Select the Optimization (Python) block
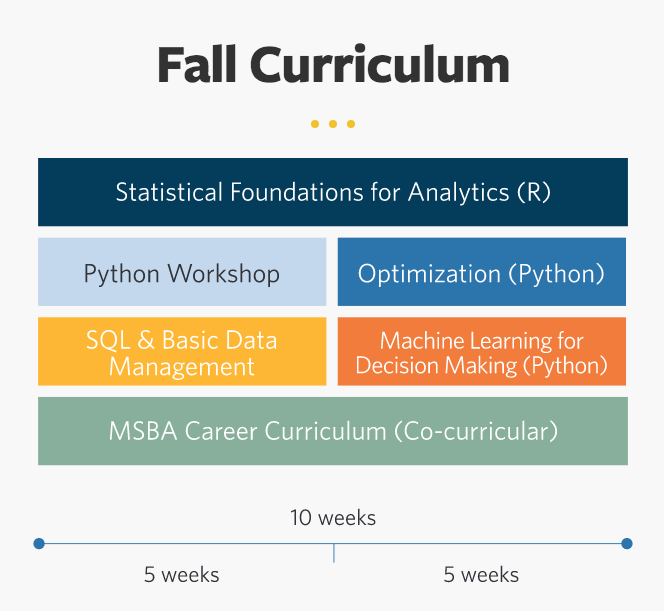 coord(481,272)
